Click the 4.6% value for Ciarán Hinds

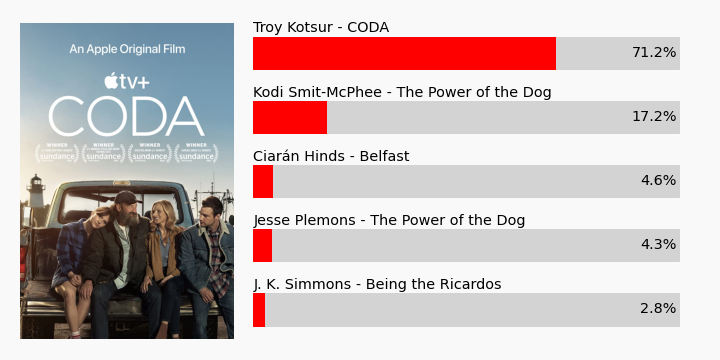click(x=658, y=180)
